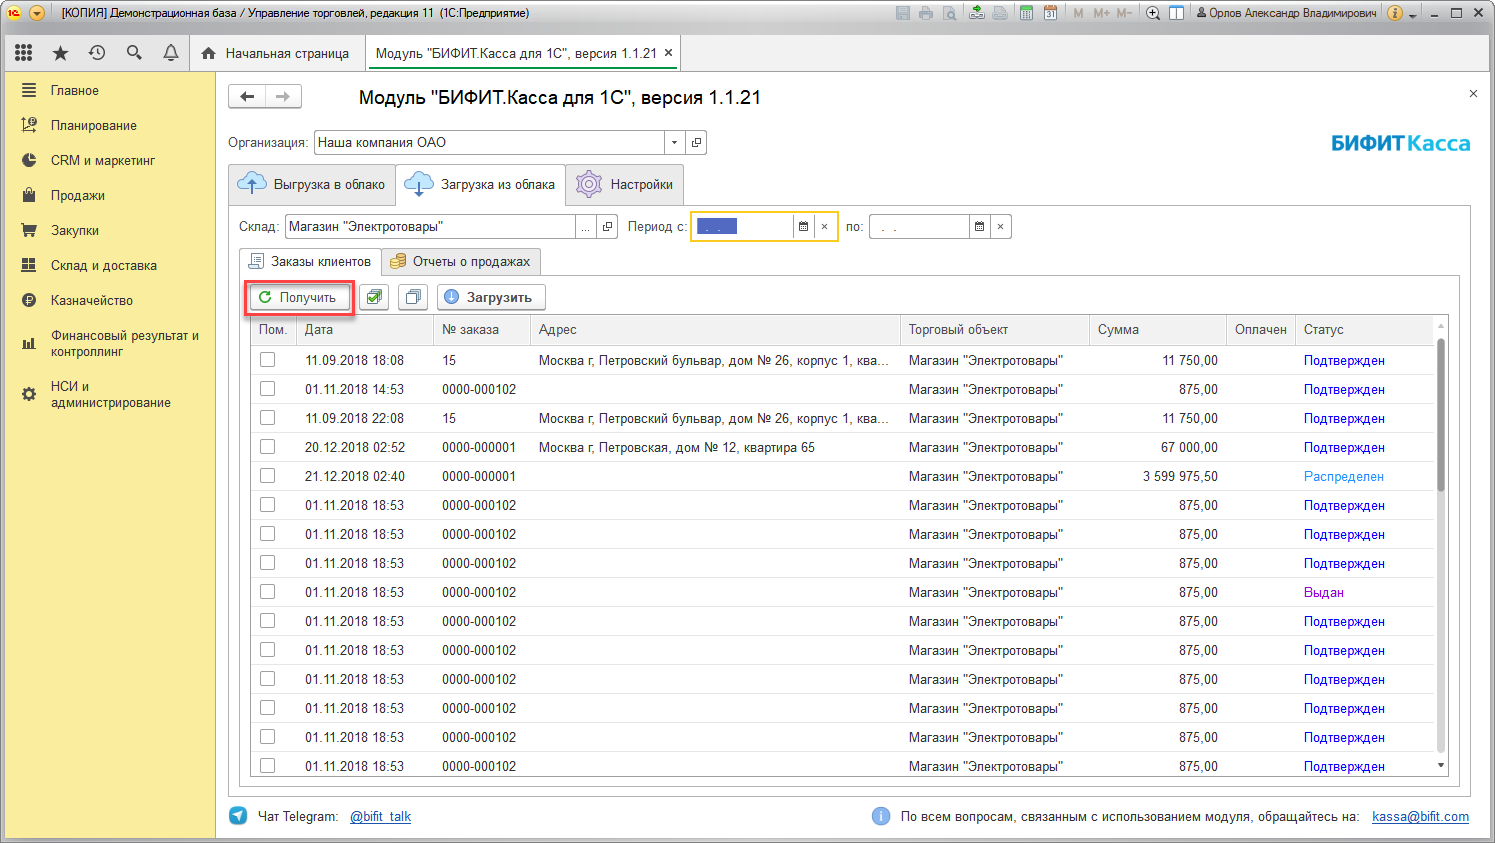Uncheck all orders with the empty boxes icon

pos(412,297)
